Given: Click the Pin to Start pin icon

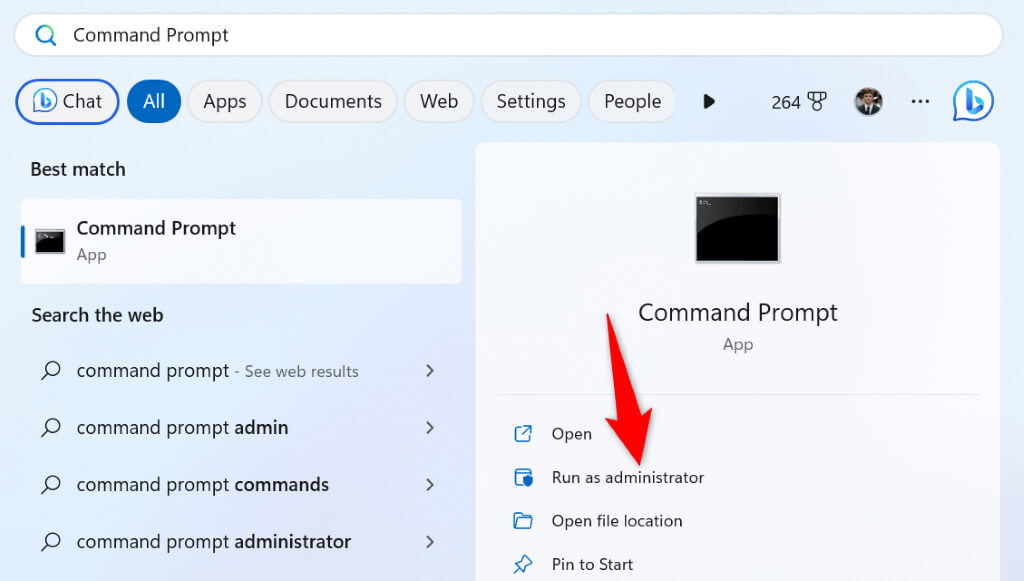Looking at the screenshot, I should click(523, 564).
